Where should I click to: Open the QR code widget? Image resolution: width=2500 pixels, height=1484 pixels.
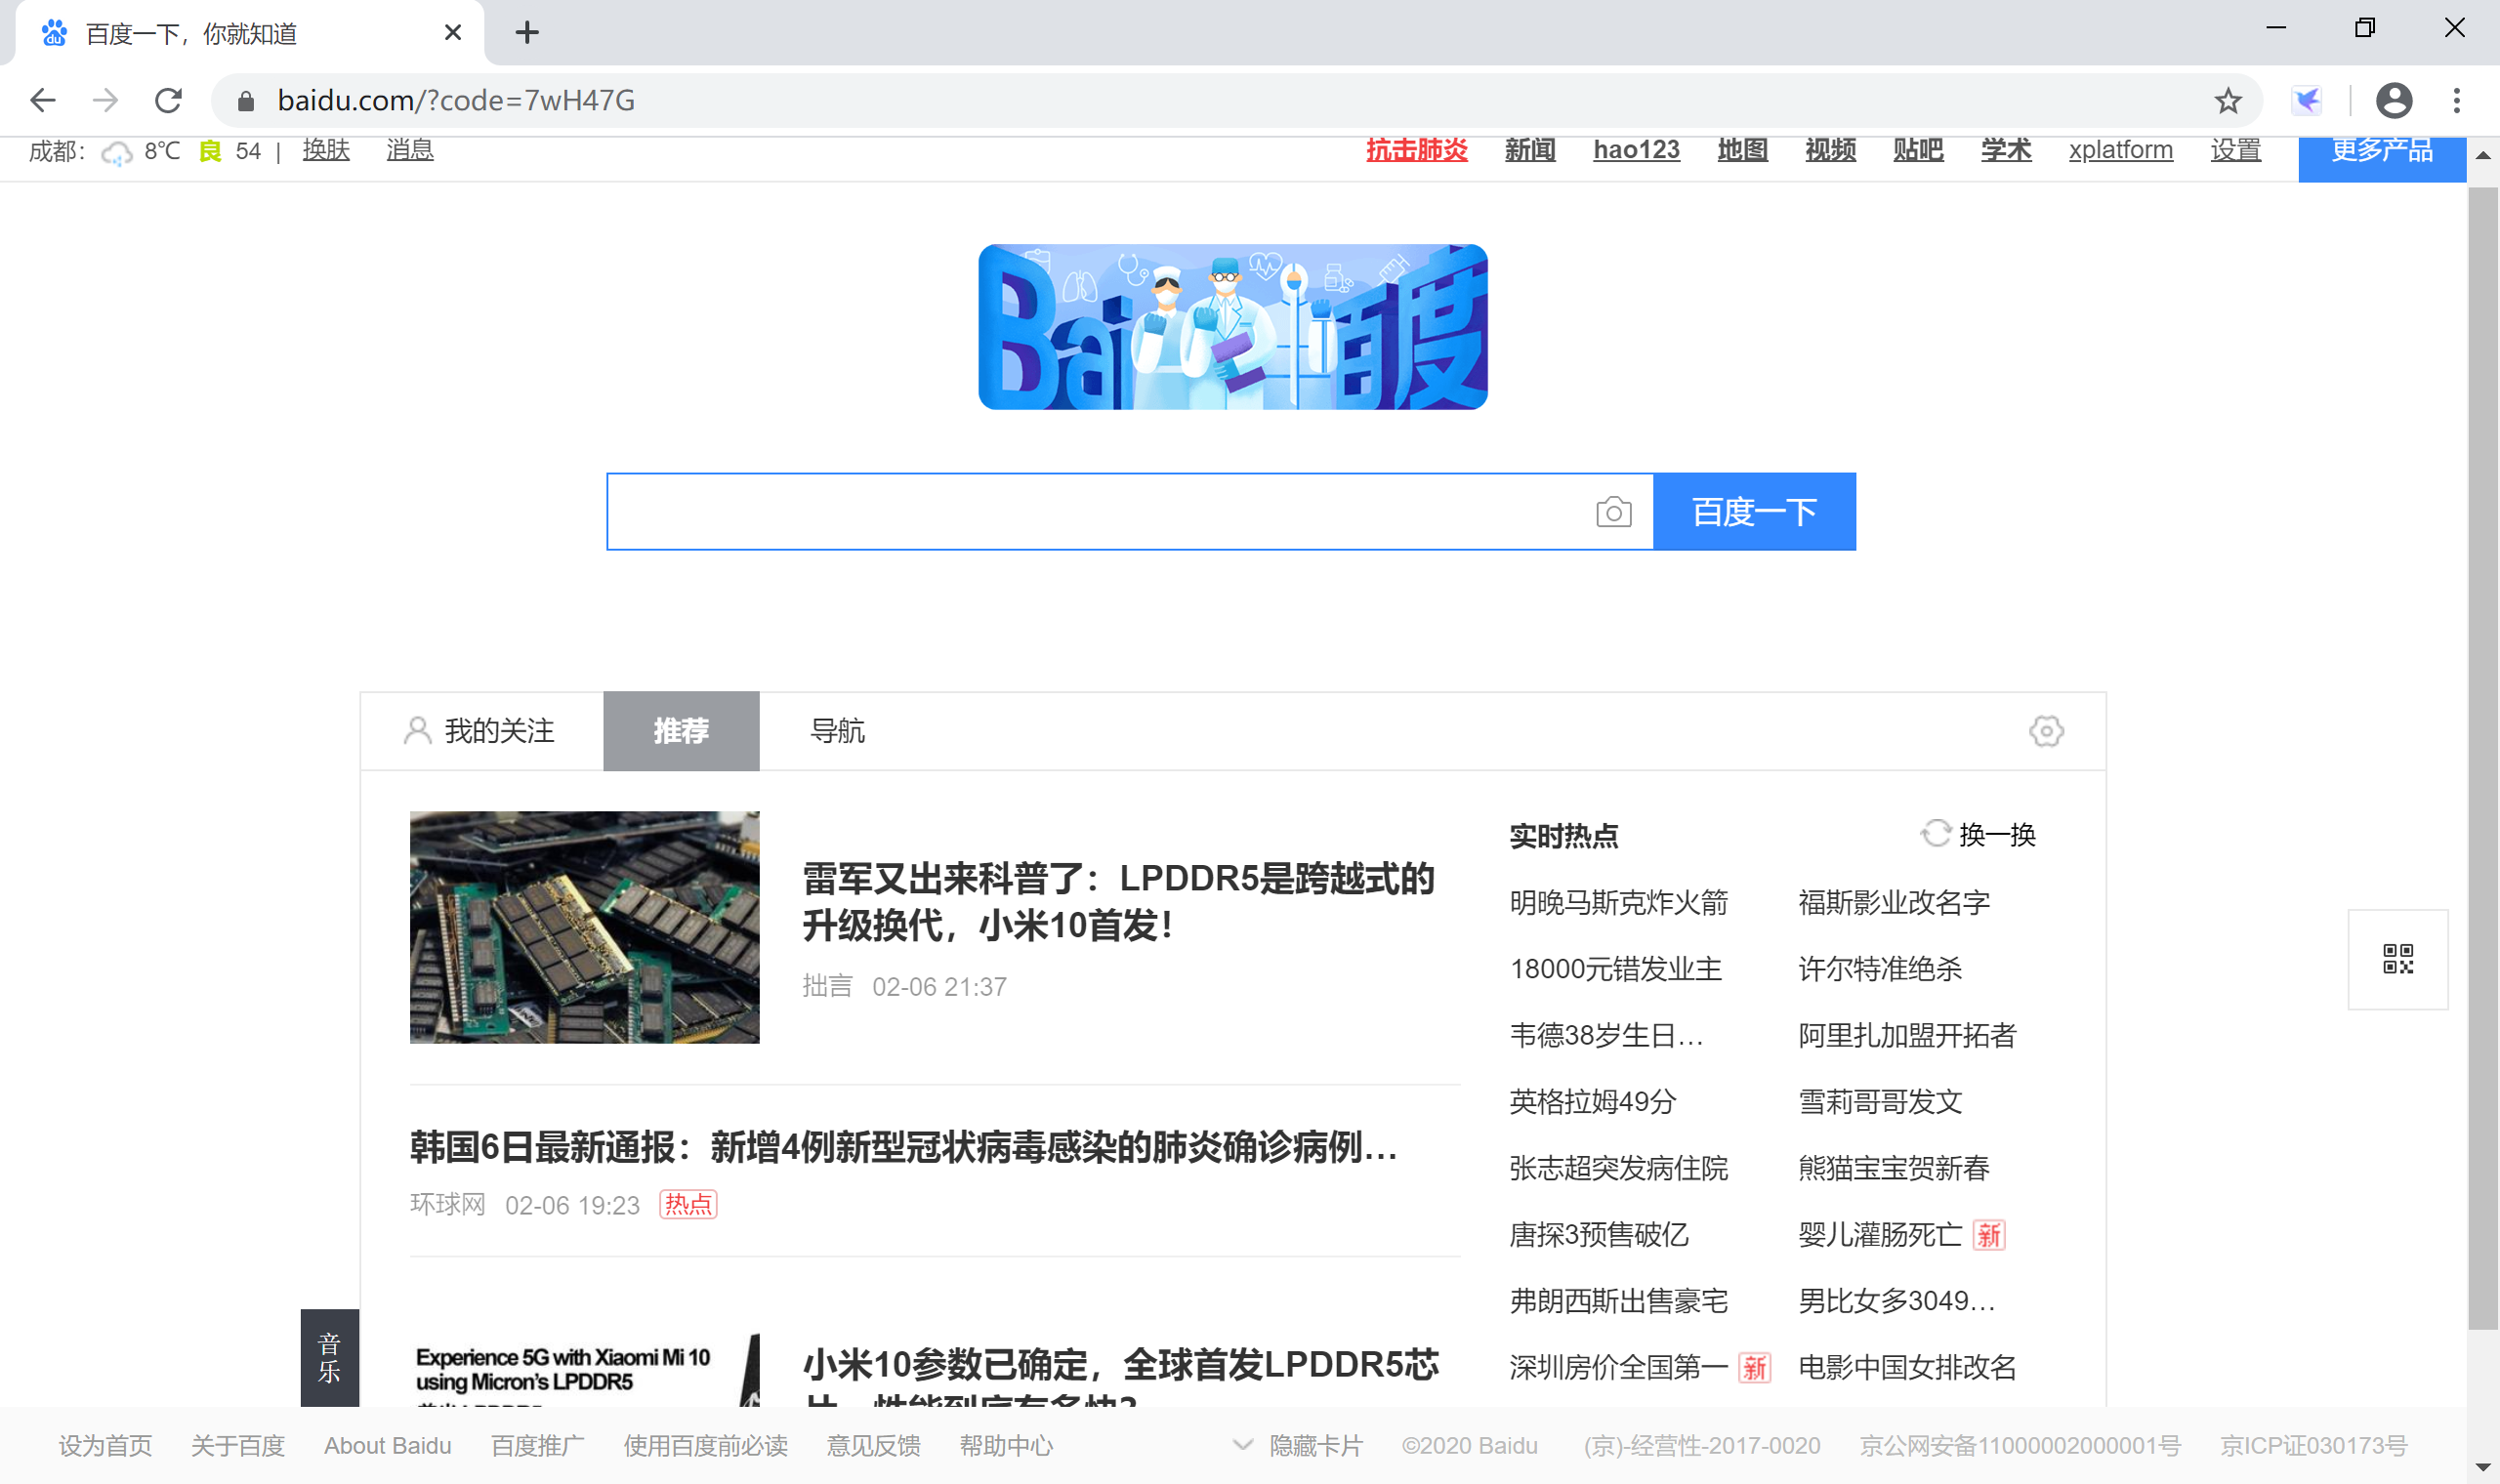click(x=2398, y=959)
